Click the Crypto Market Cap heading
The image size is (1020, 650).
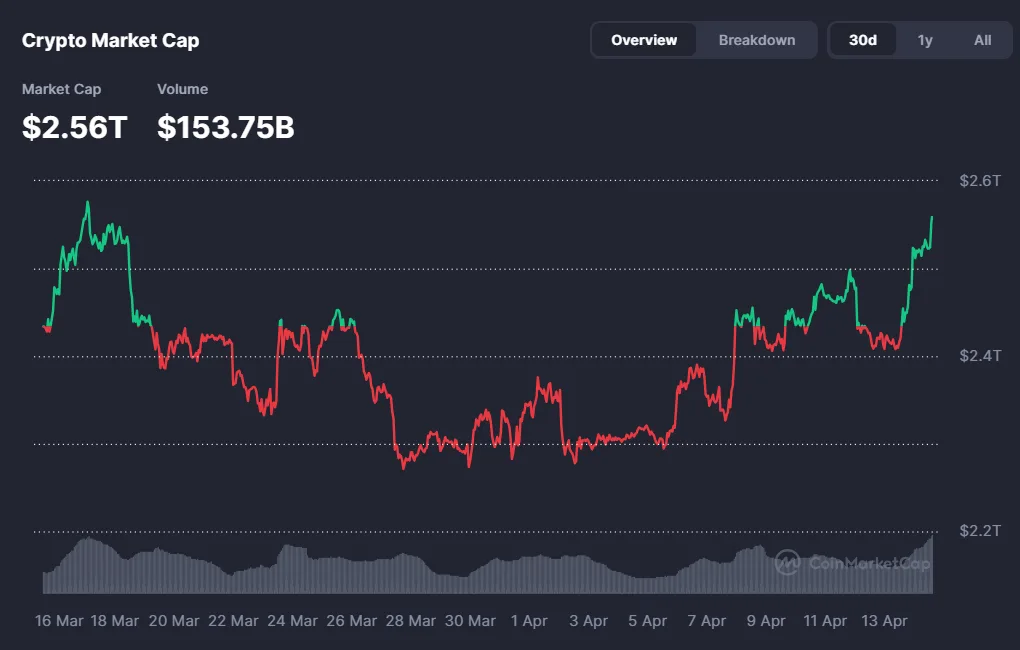point(110,41)
